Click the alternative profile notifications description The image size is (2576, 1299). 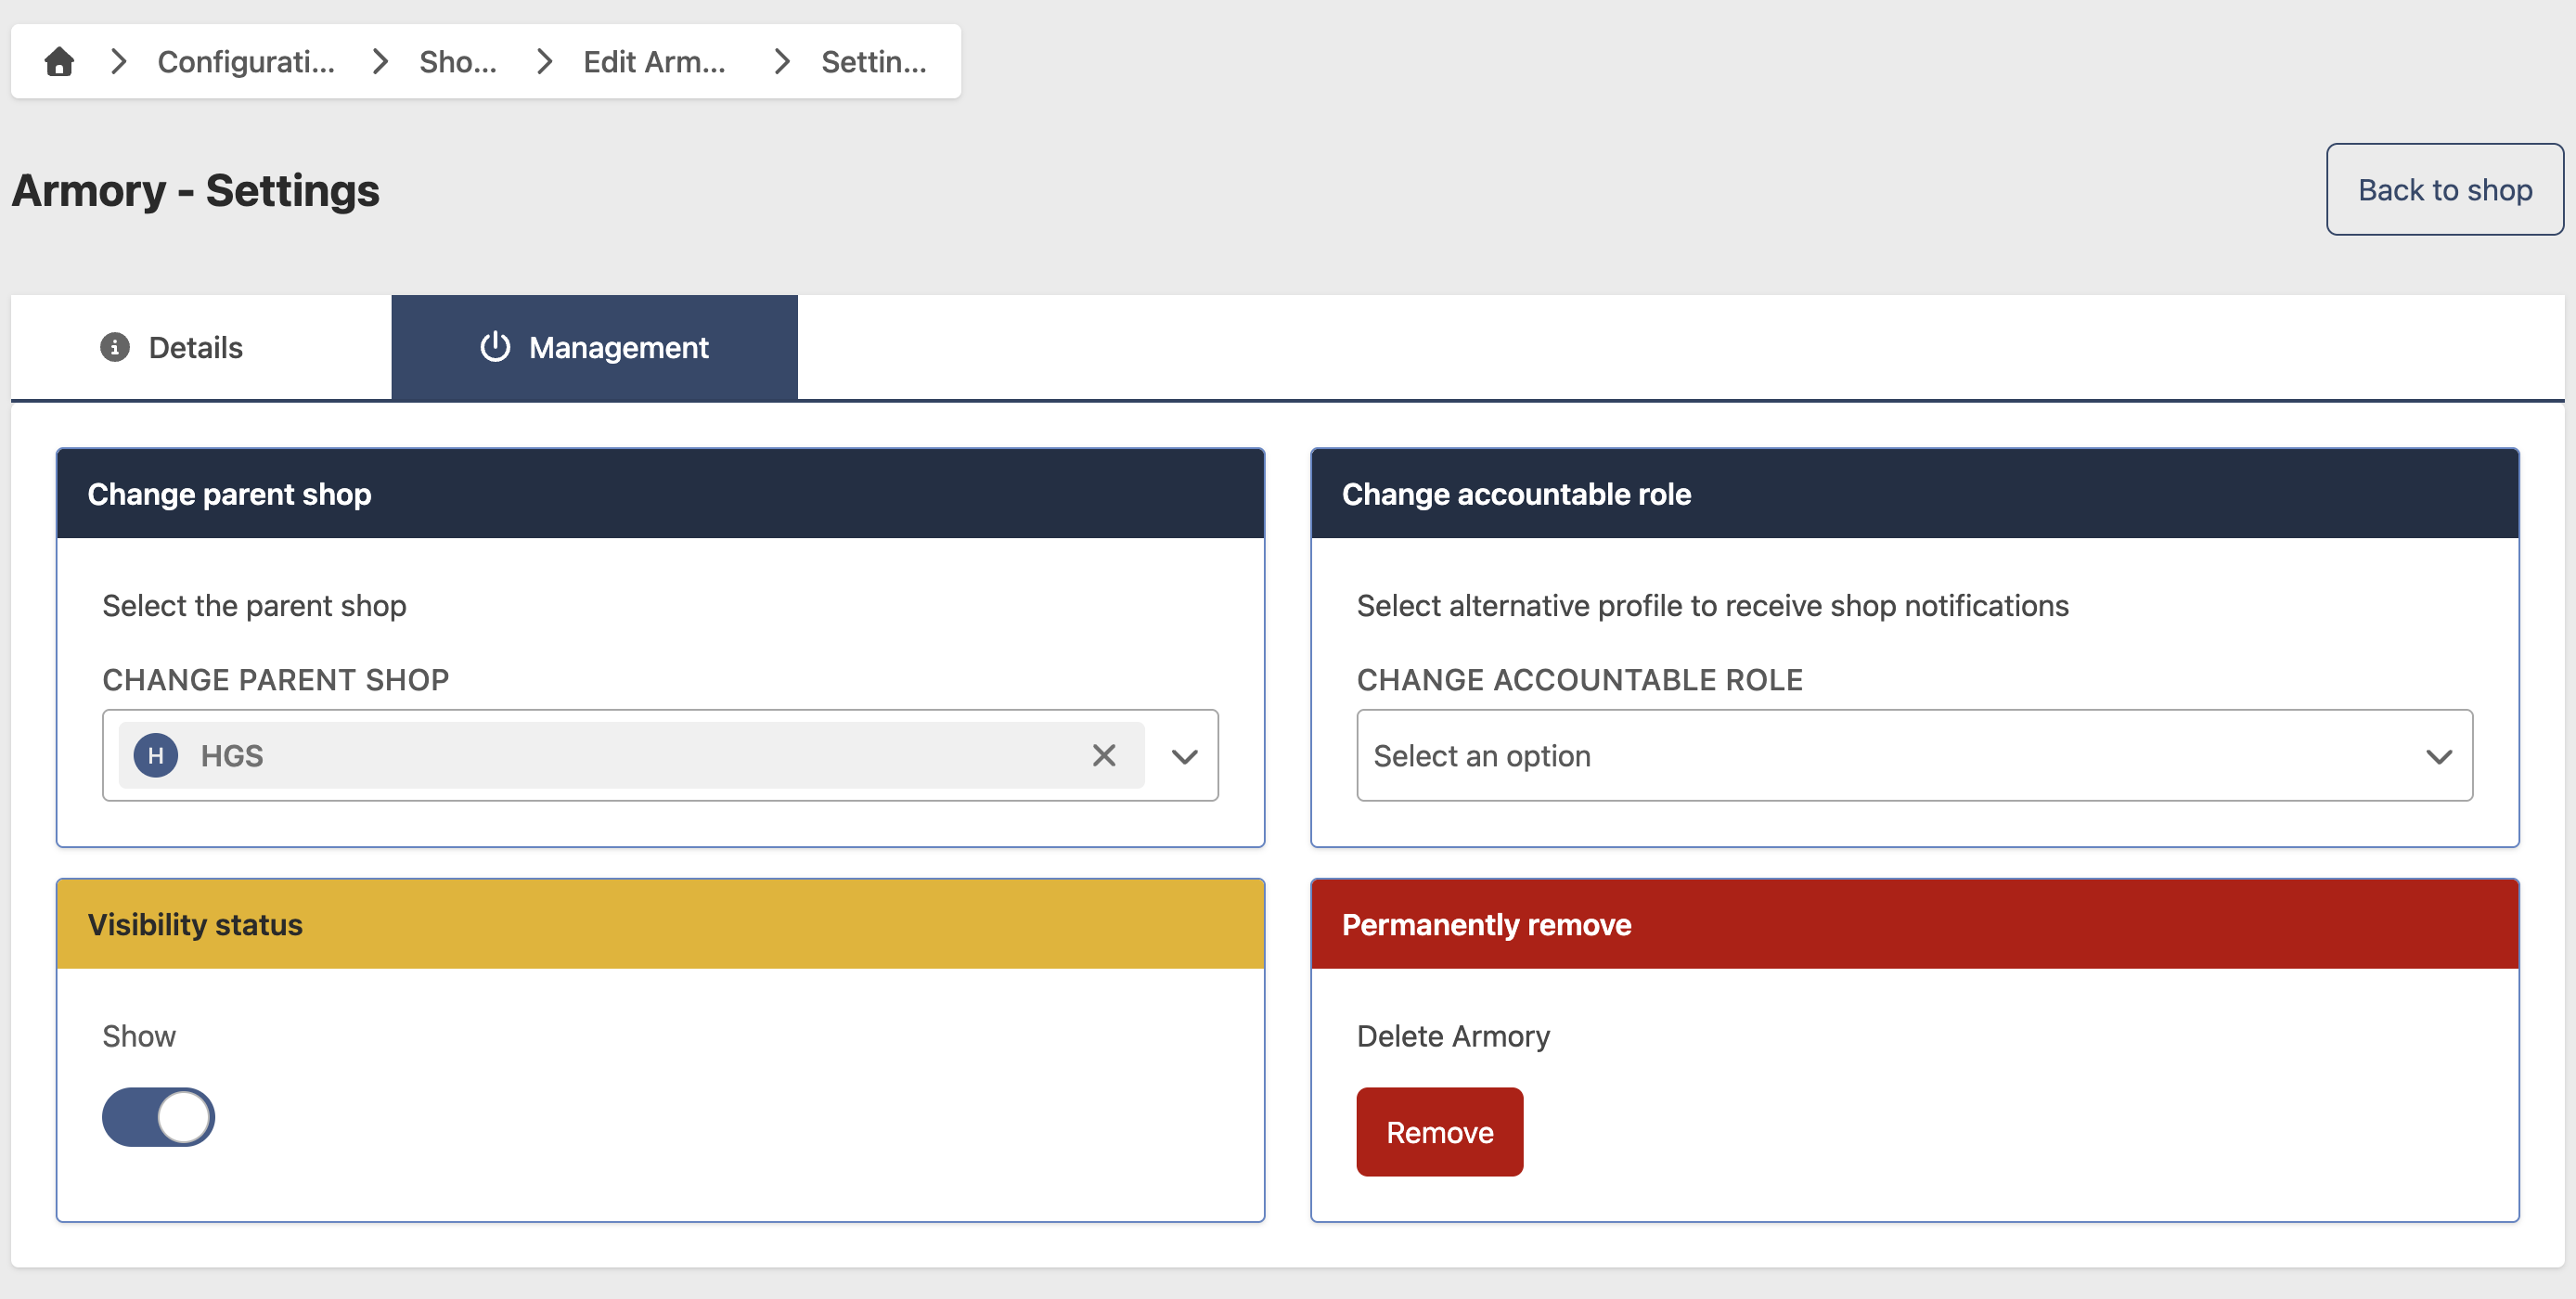(1712, 606)
